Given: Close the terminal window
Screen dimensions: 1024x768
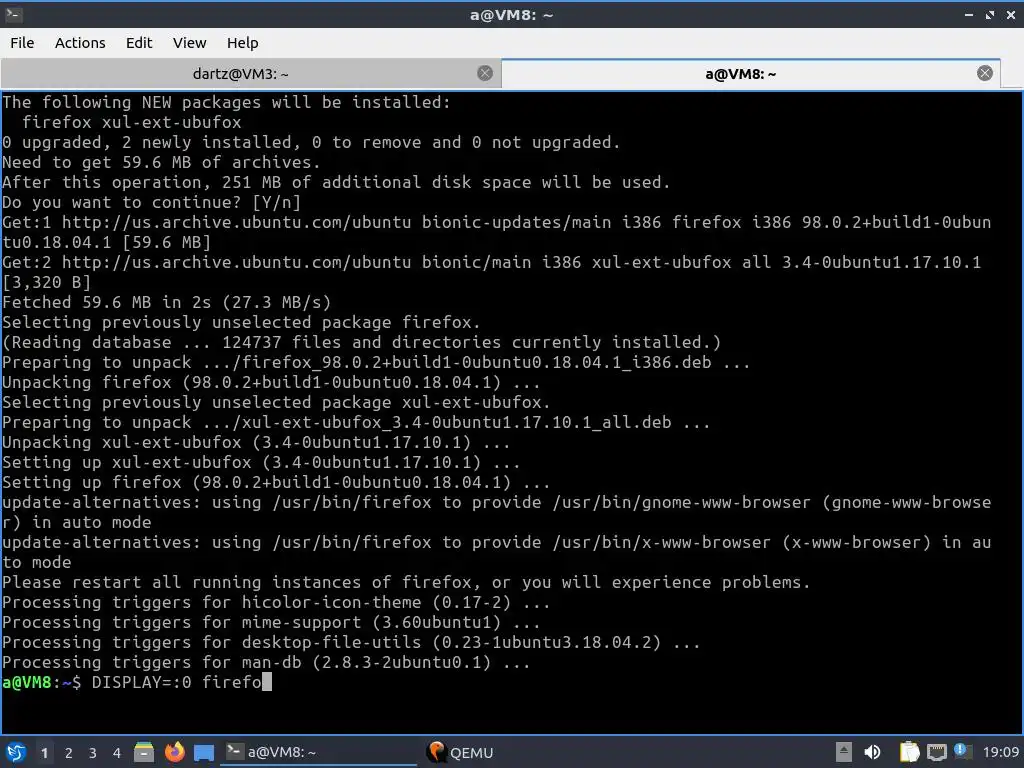Looking at the screenshot, I should point(1010,14).
